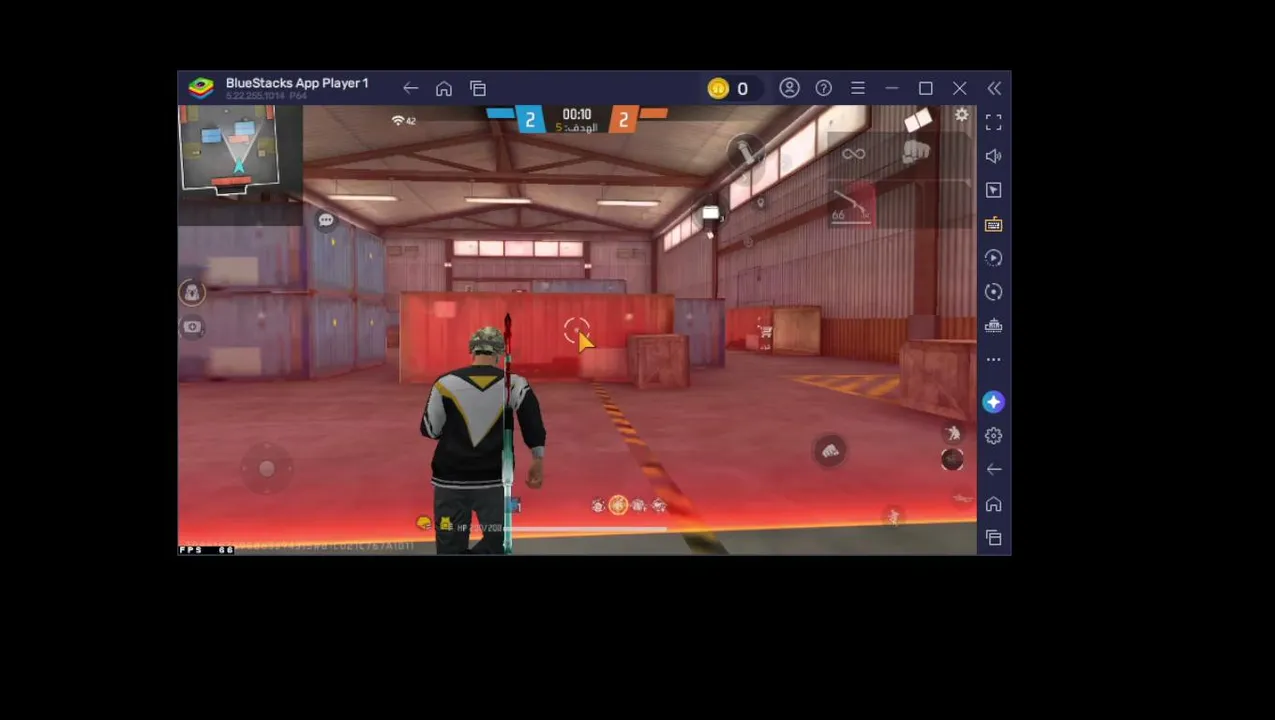Click the sidebar recent apps icon
Image resolution: width=1275 pixels, height=720 pixels.
point(993,538)
